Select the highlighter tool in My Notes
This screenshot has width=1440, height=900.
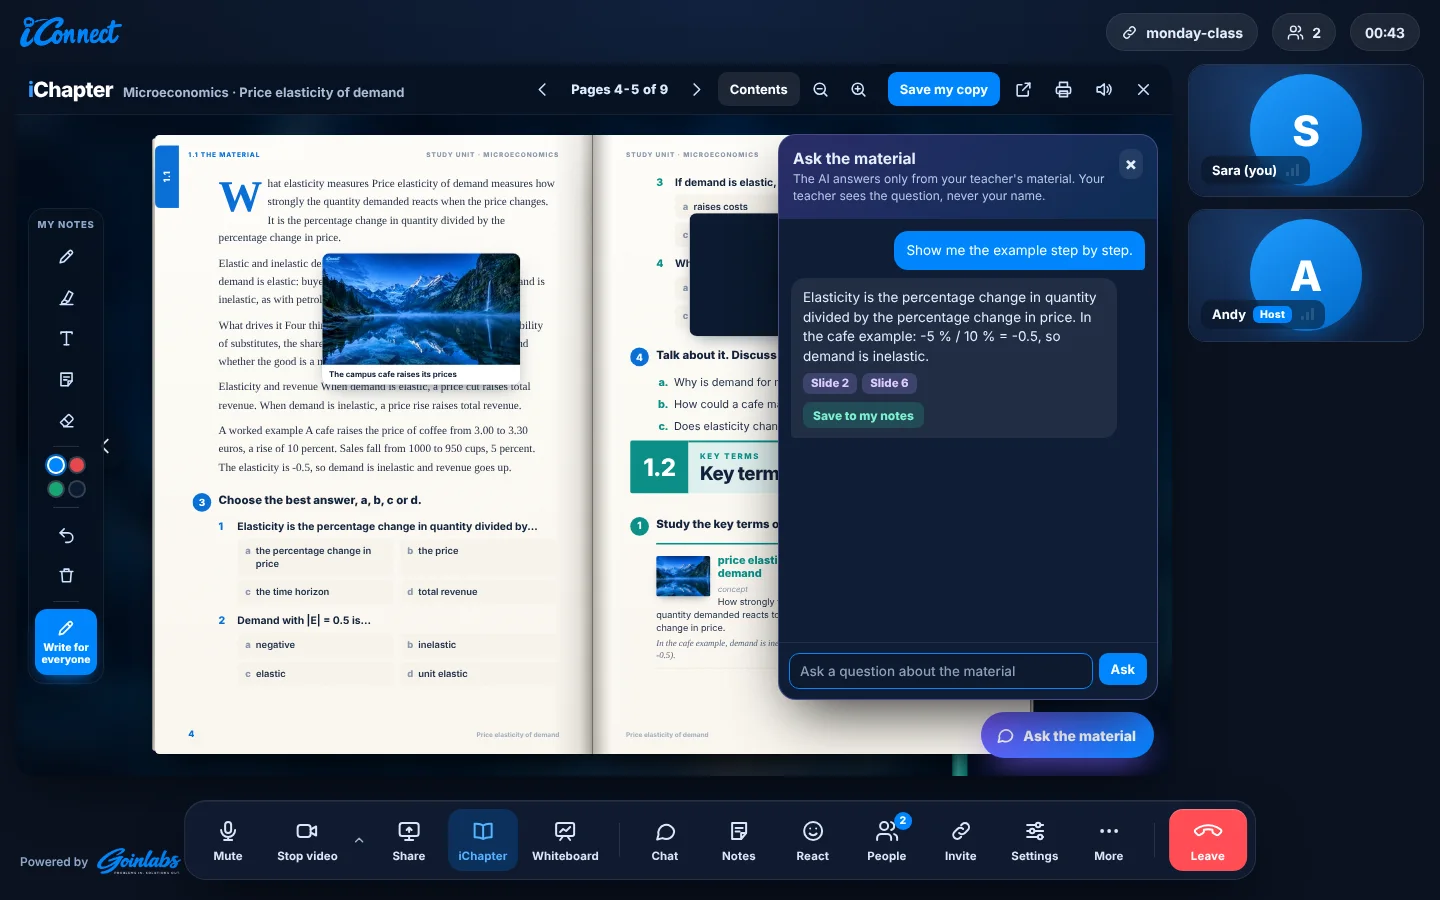tap(66, 298)
